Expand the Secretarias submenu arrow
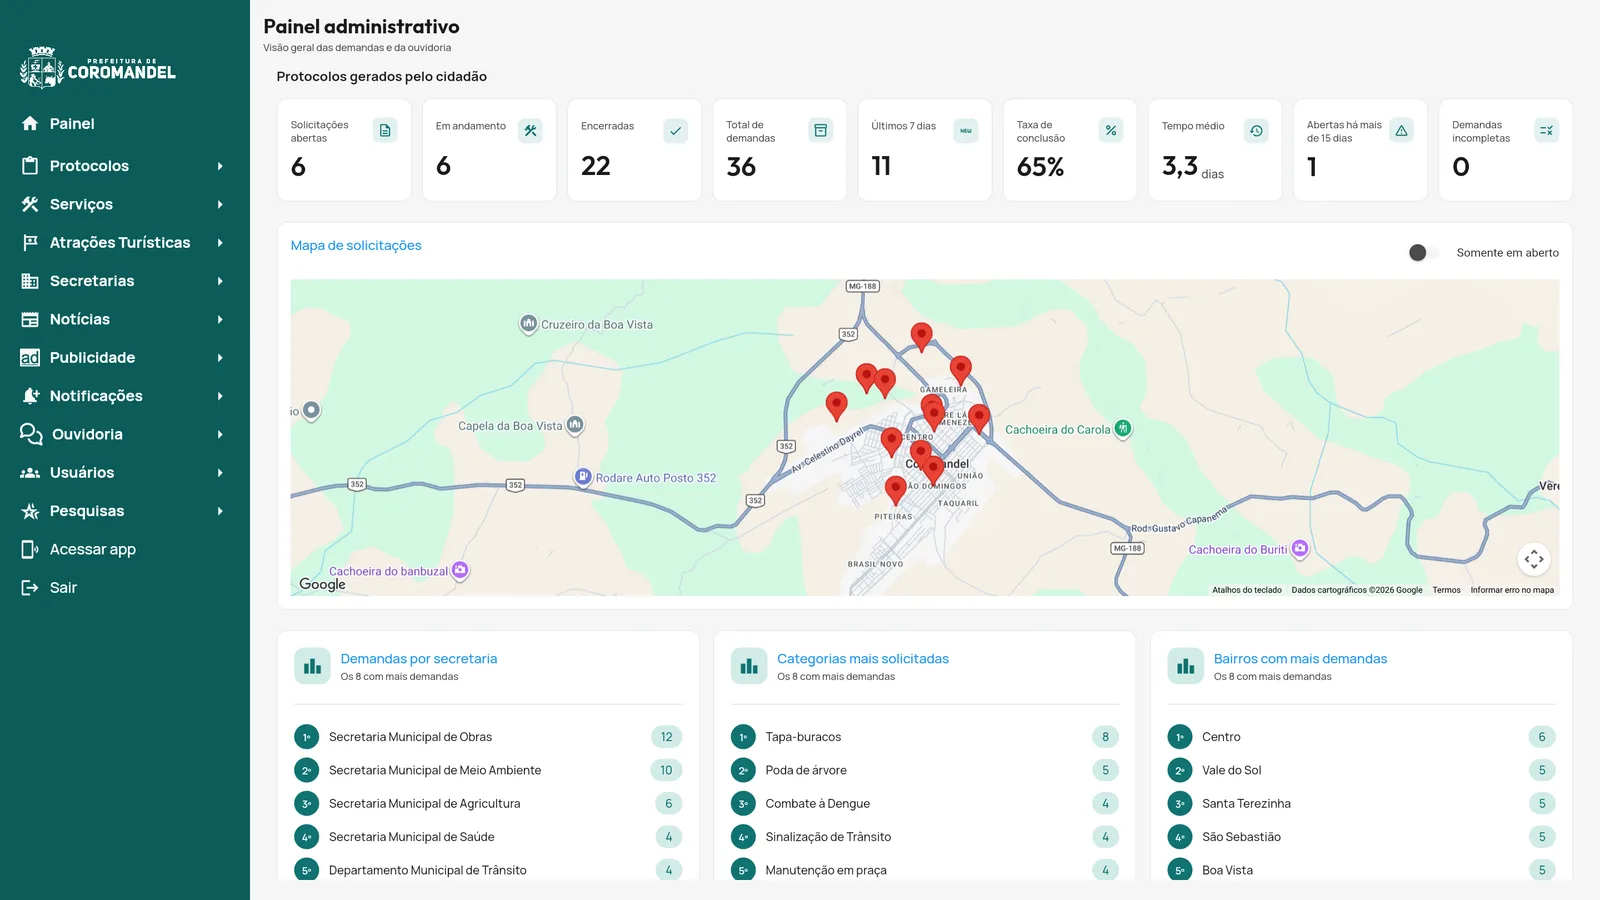1600x900 pixels. point(220,281)
